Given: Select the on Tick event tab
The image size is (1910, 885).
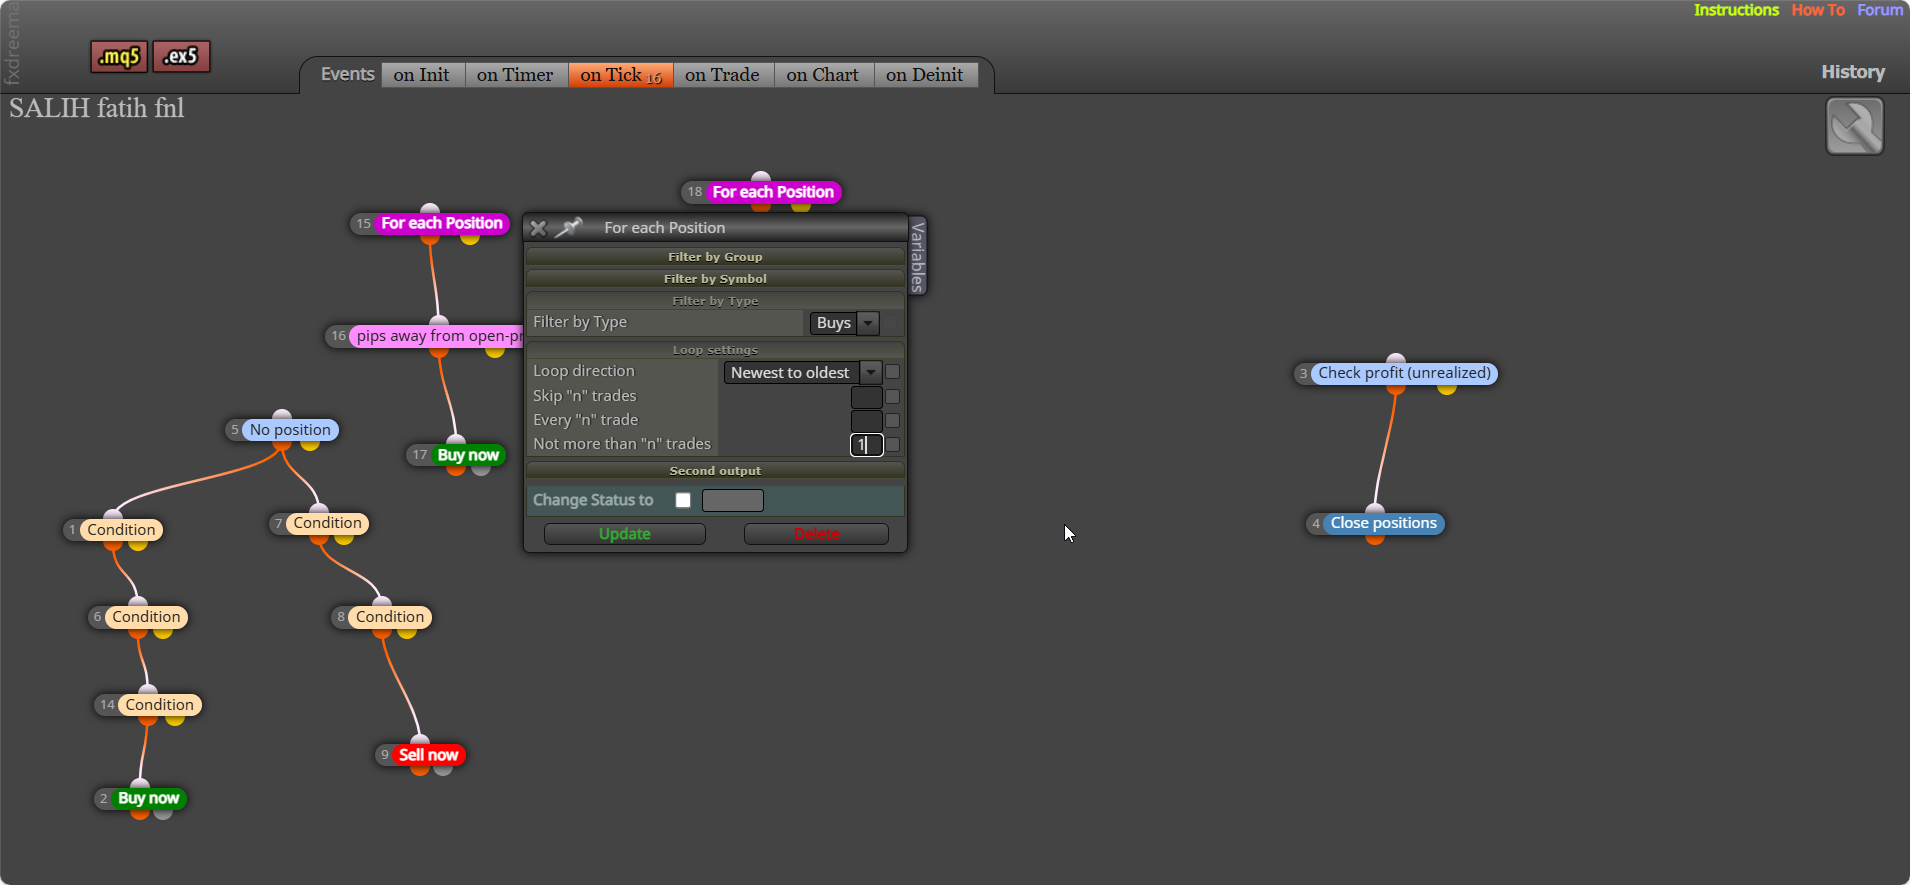Looking at the screenshot, I should tap(620, 75).
